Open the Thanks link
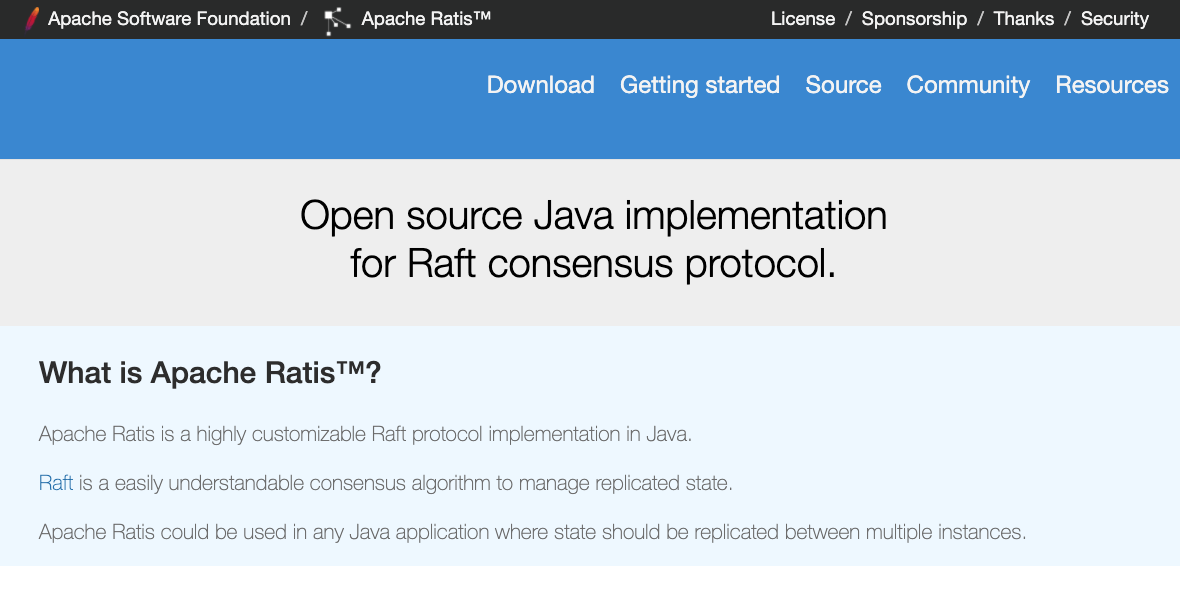This screenshot has width=1180, height=590. pyautogui.click(x=1023, y=19)
